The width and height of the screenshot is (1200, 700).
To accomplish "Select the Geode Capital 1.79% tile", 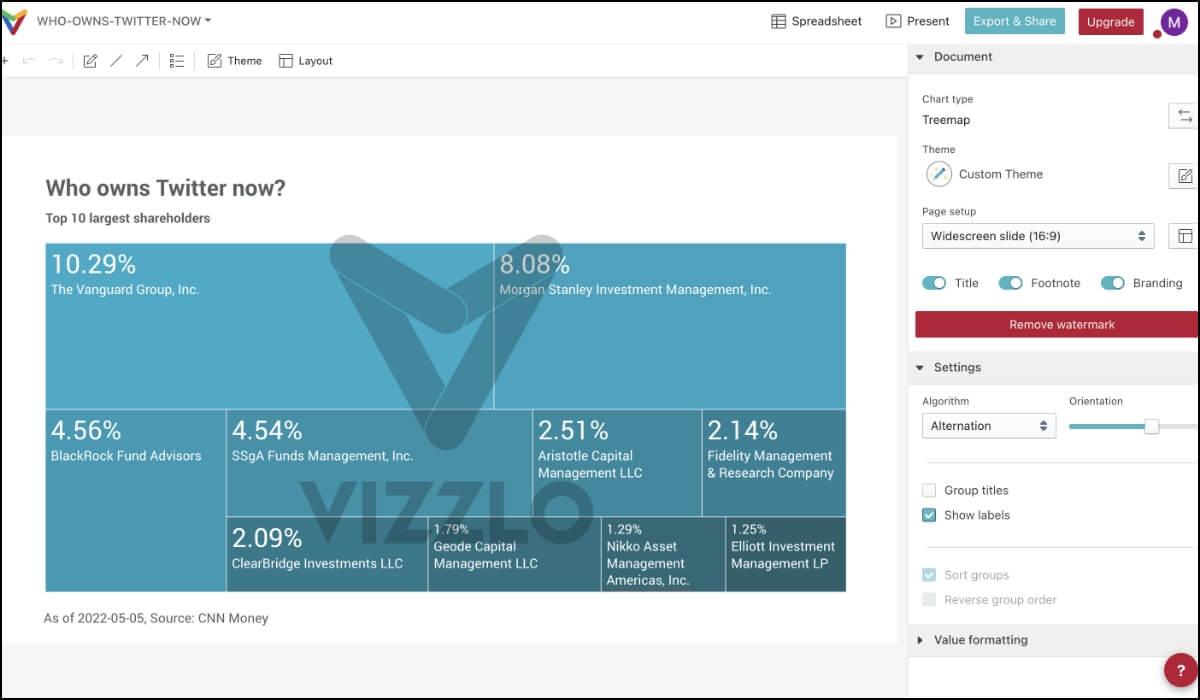I will pyautogui.click(x=514, y=554).
